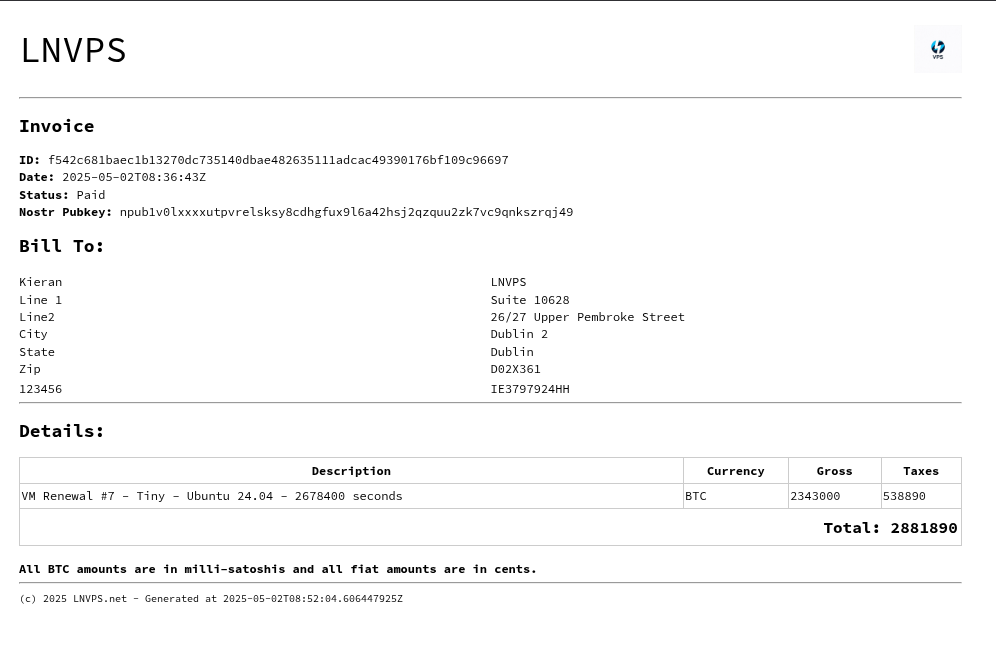Image resolution: width=996 pixels, height=655 pixels.
Task: Click the Description column header
Action: click(x=351, y=471)
